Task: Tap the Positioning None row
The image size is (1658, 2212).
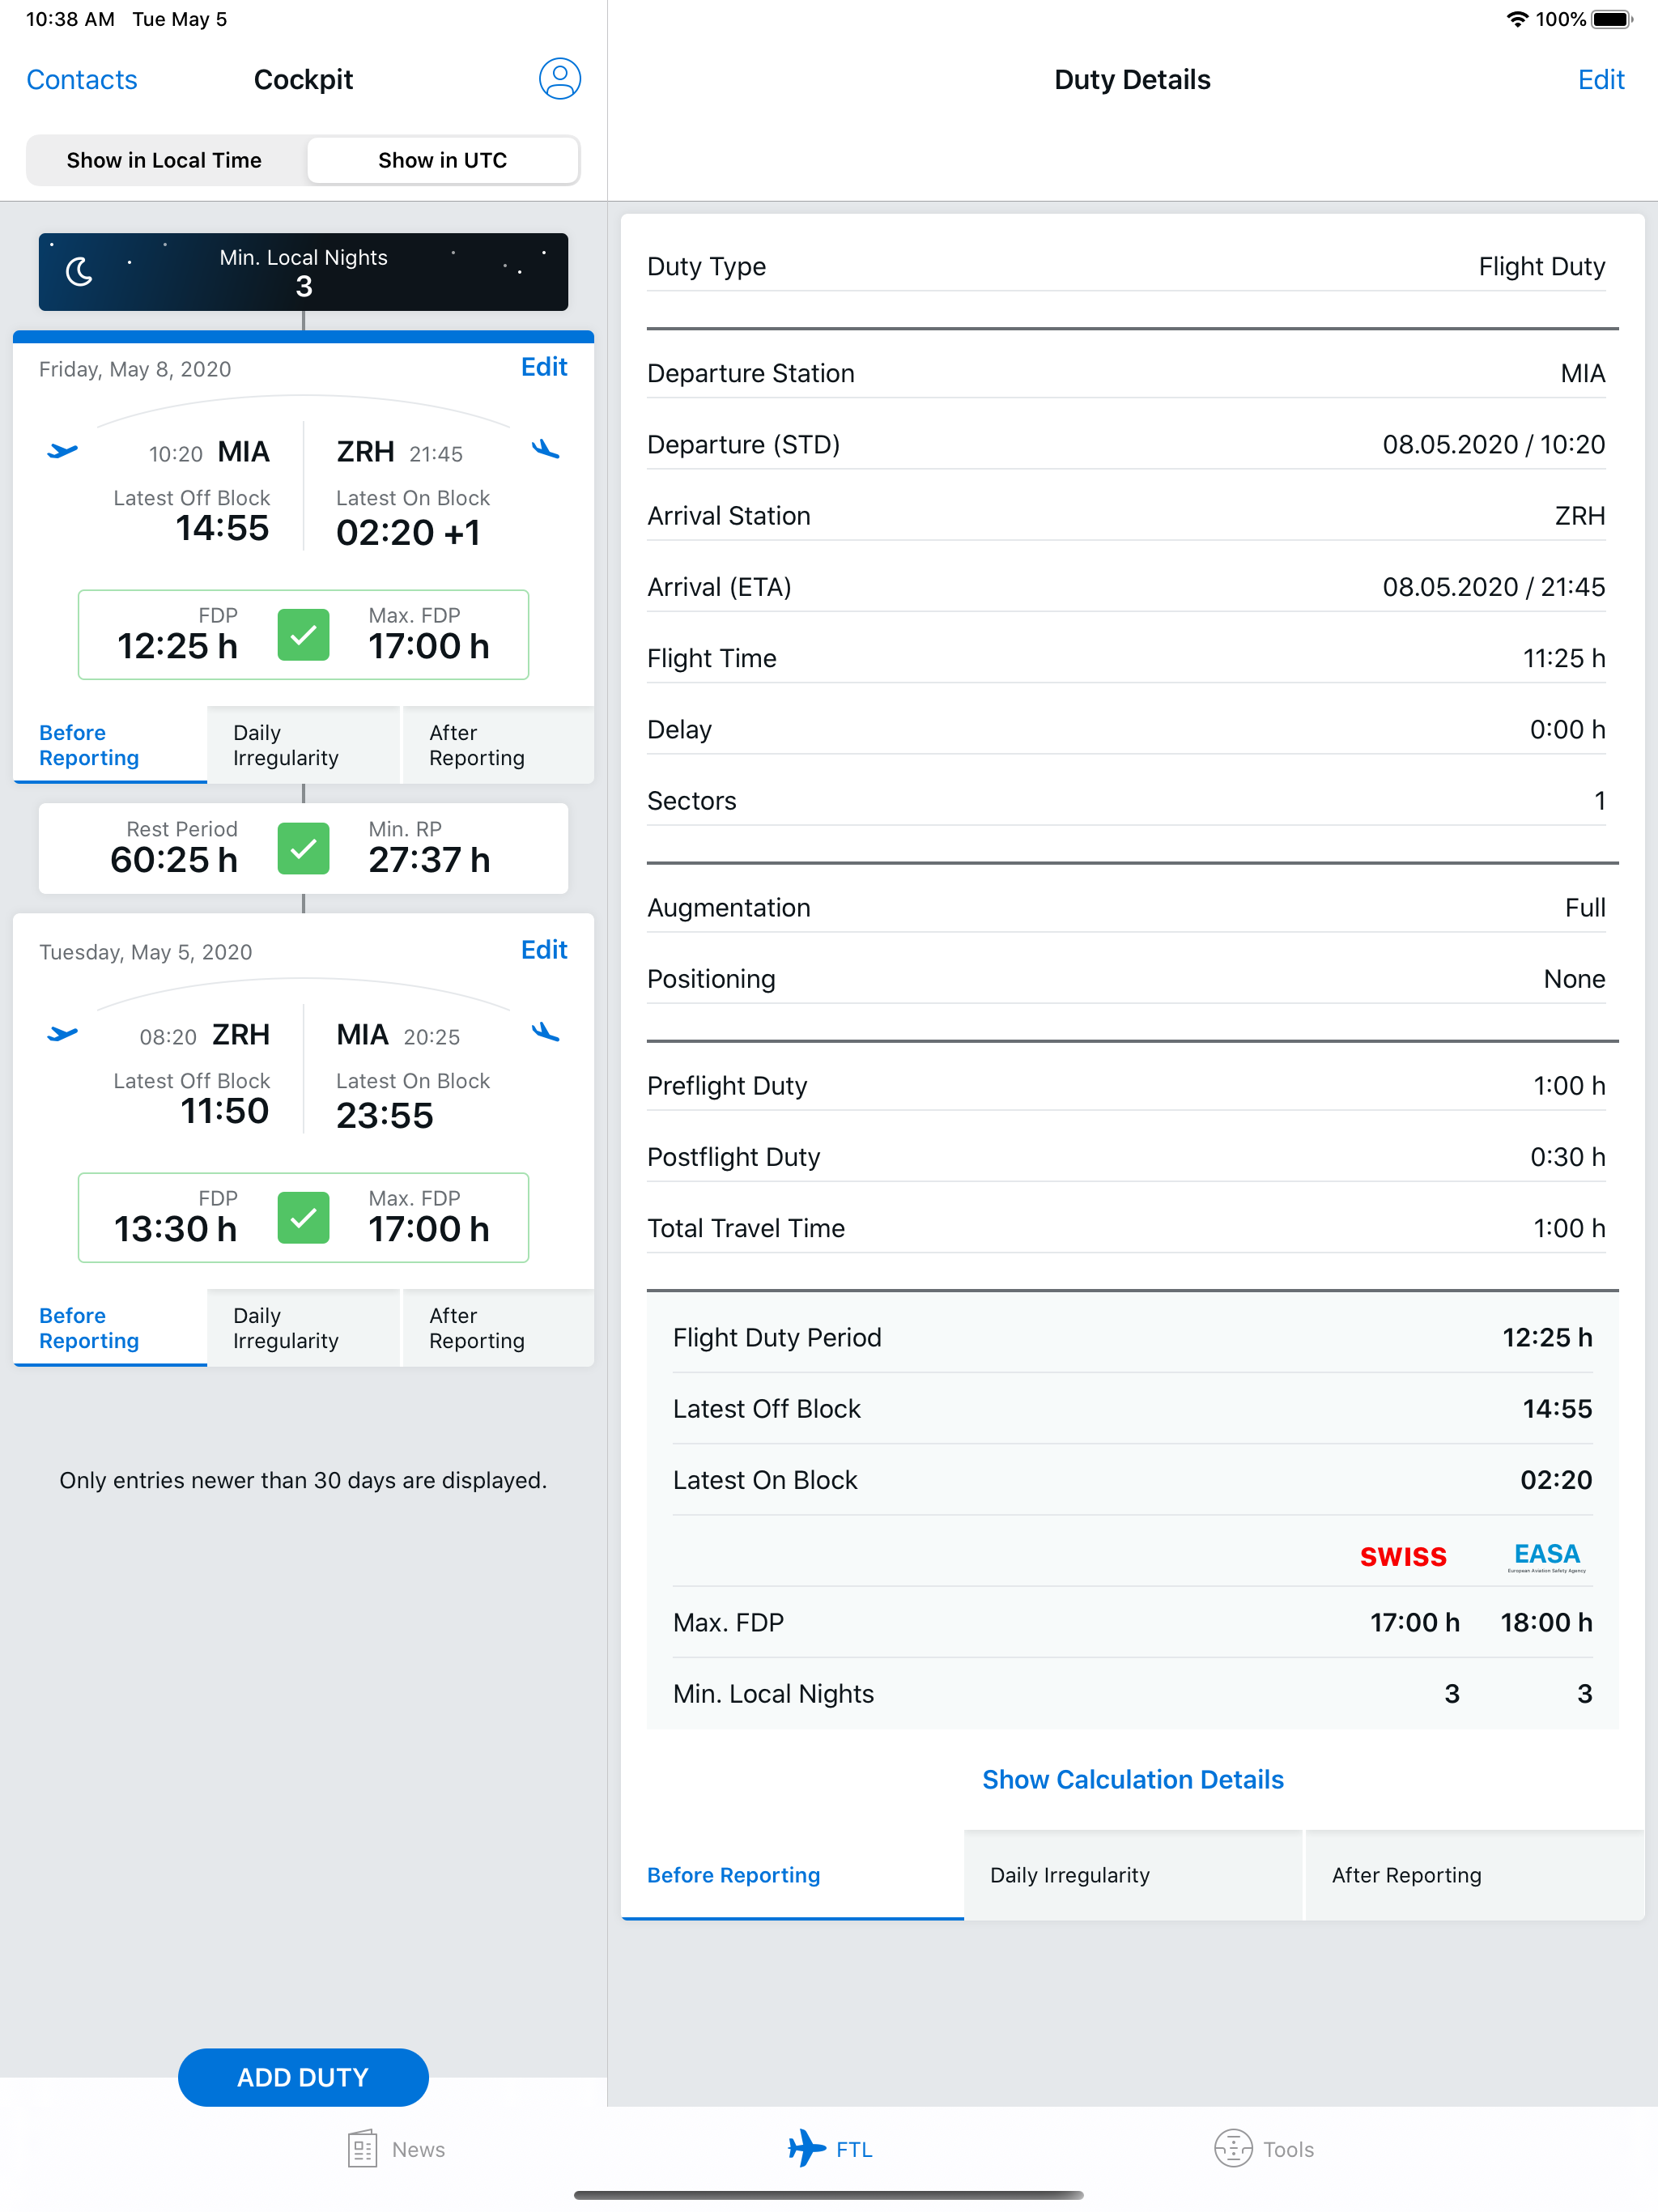Action: click(1126, 978)
